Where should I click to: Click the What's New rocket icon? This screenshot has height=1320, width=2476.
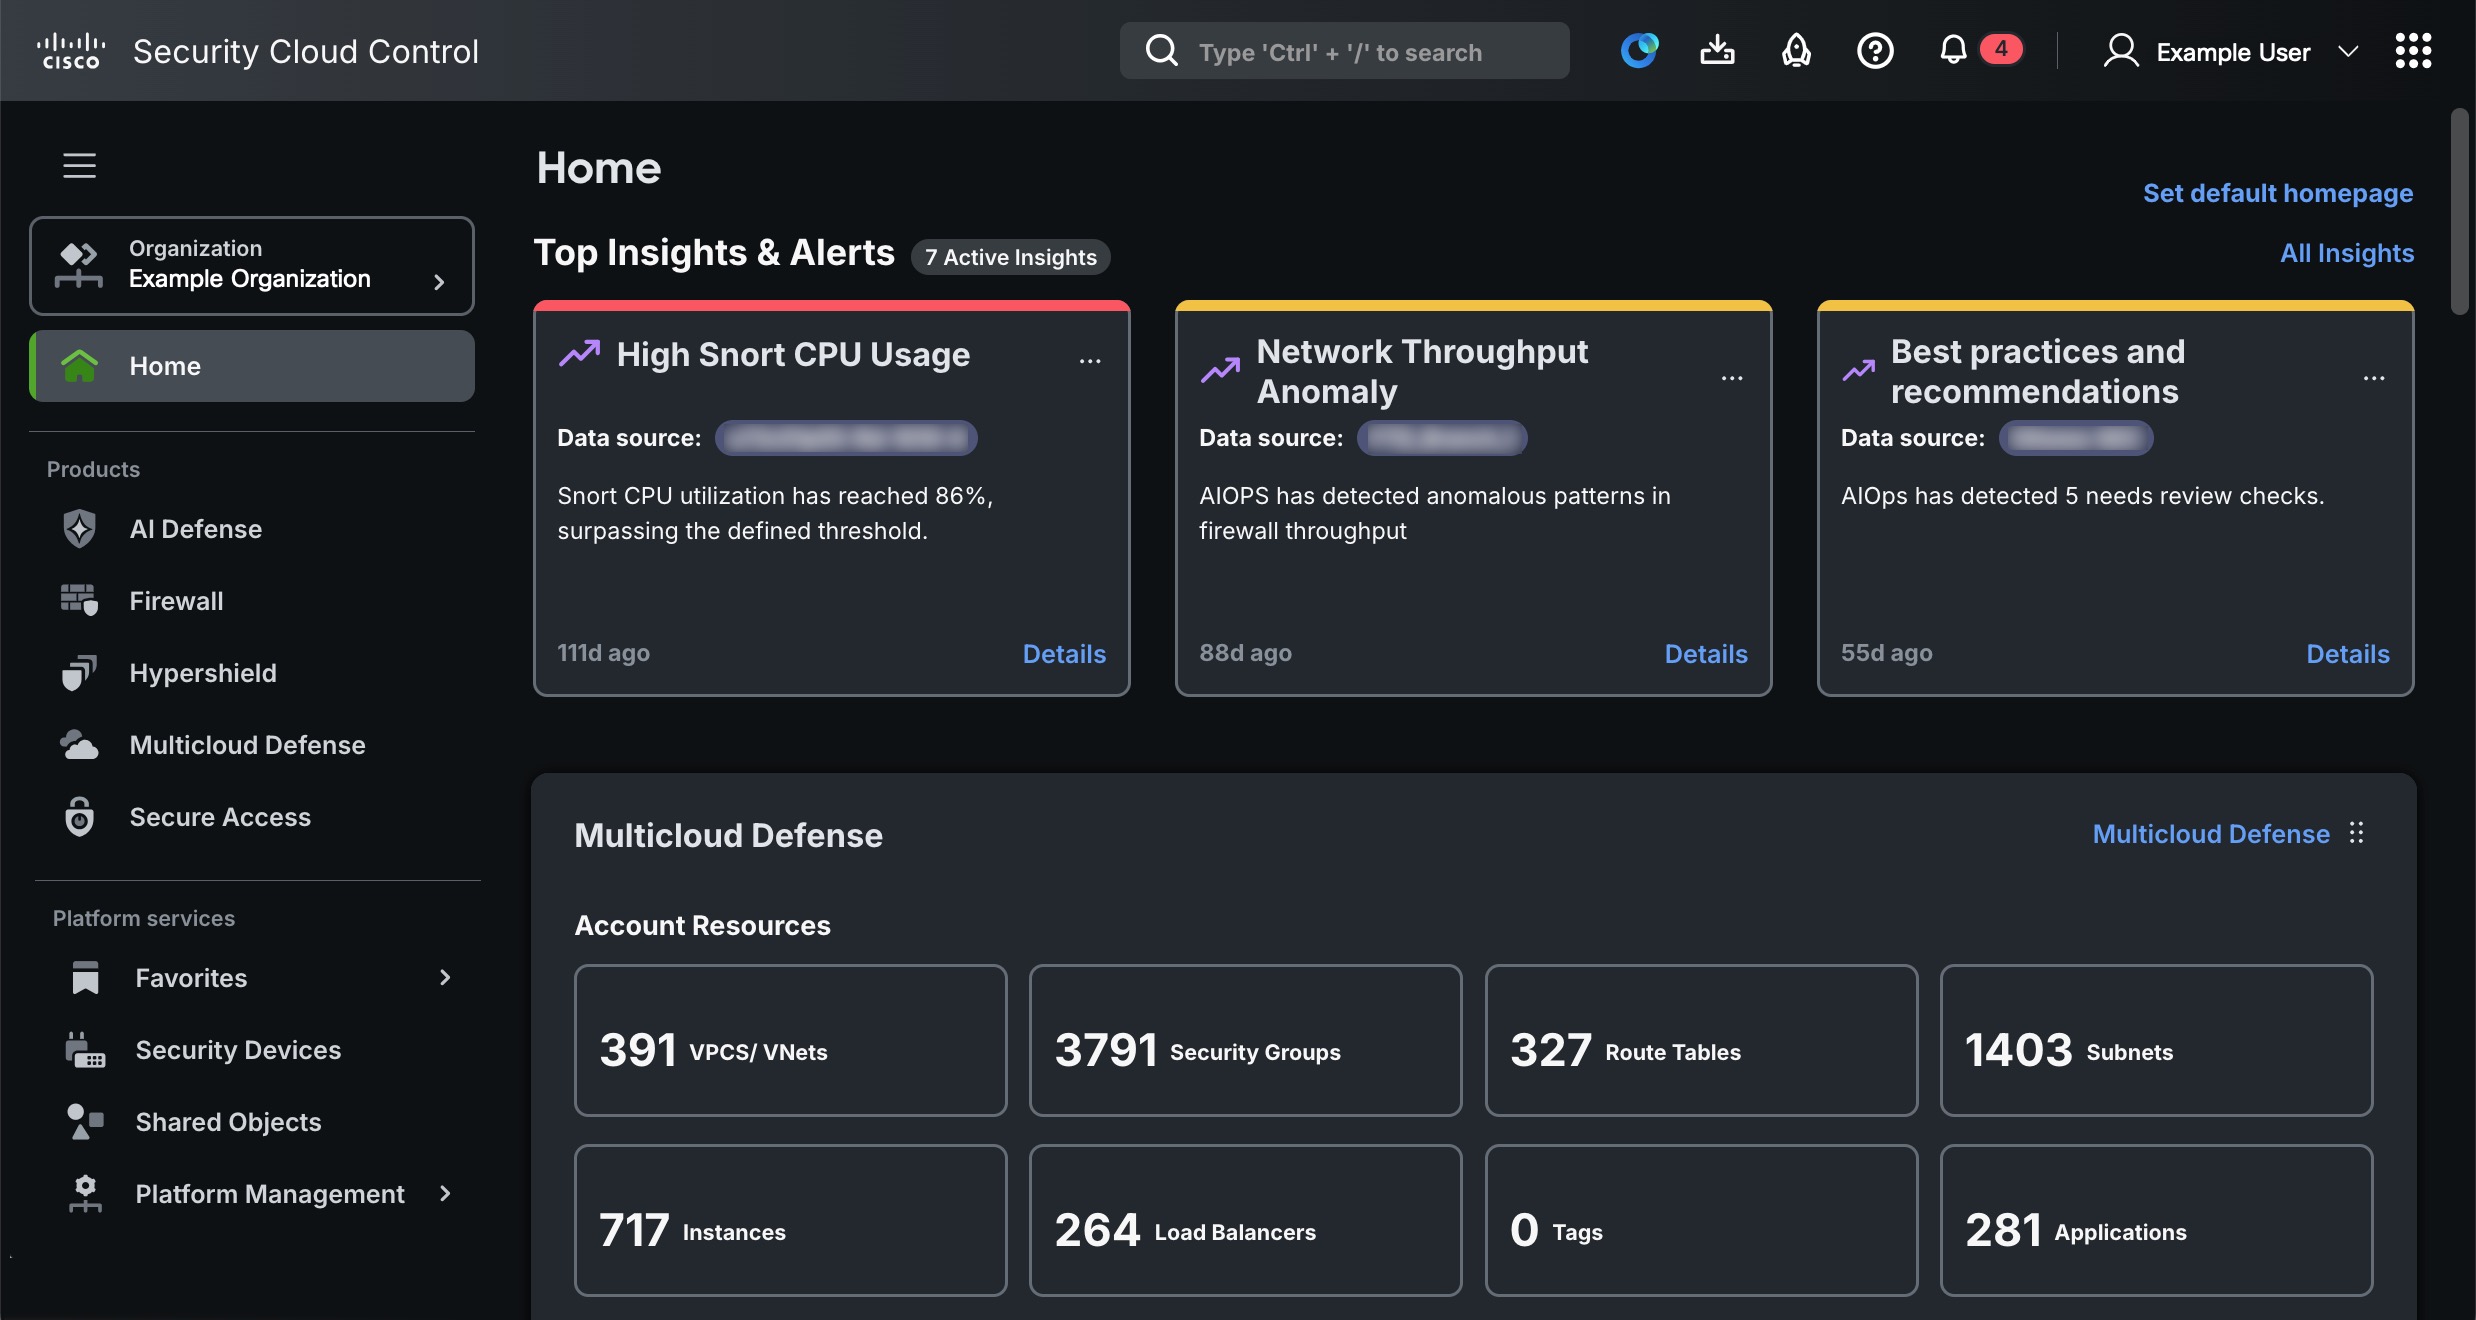(x=1795, y=50)
